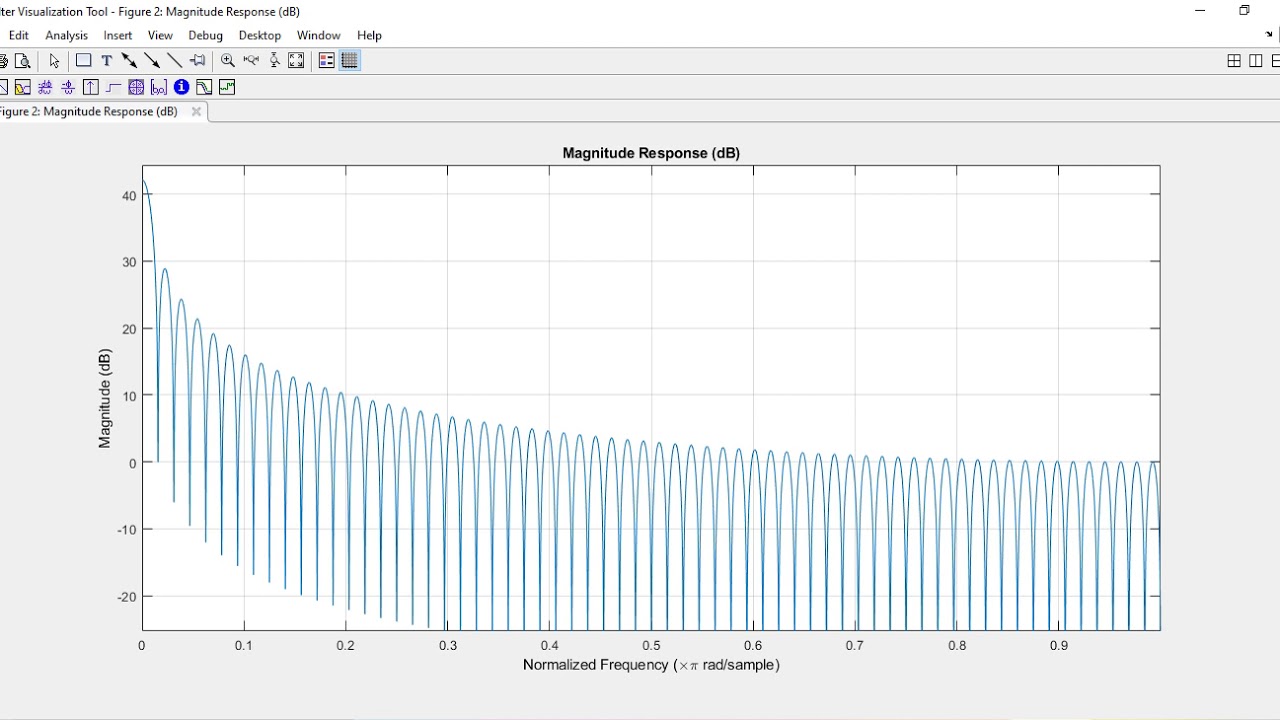Open the View menu
1280x720 pixels.
tap(160, 35)
